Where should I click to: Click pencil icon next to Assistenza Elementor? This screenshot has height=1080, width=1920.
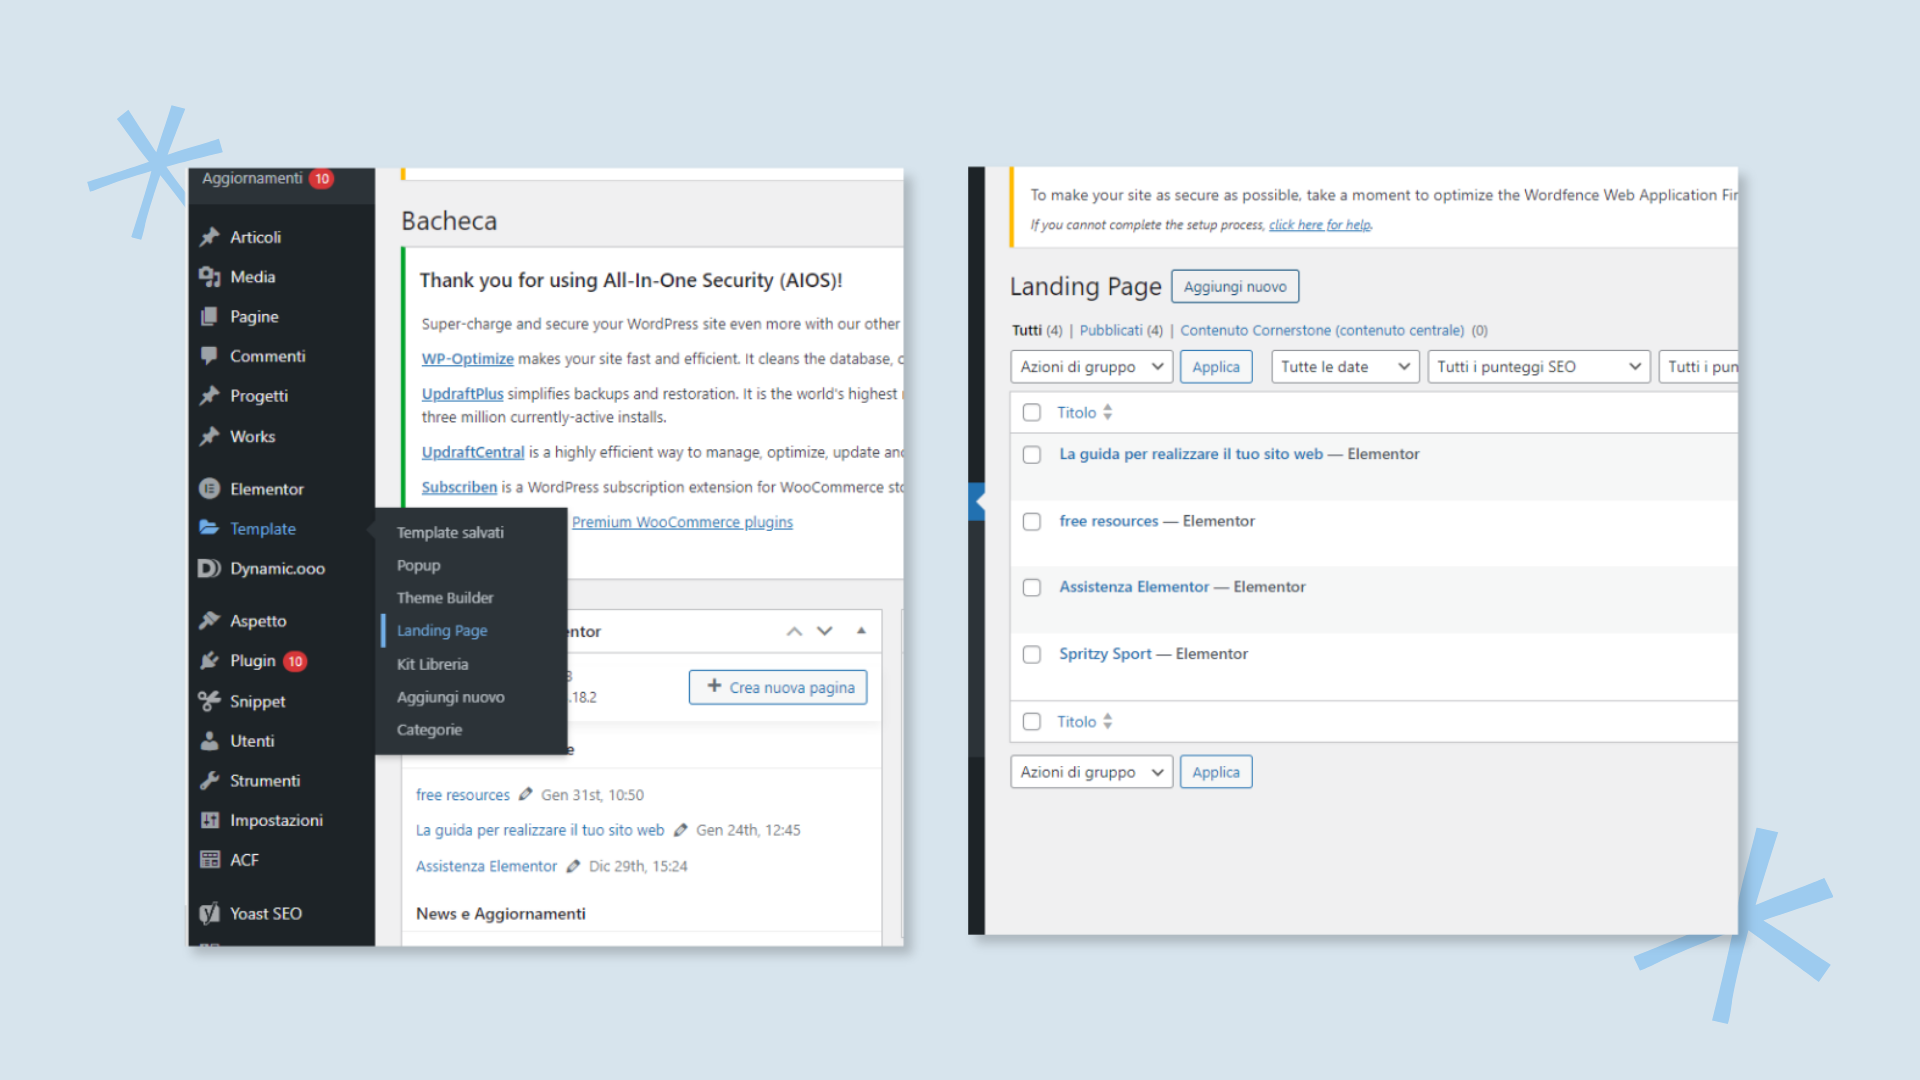(573, 866)
